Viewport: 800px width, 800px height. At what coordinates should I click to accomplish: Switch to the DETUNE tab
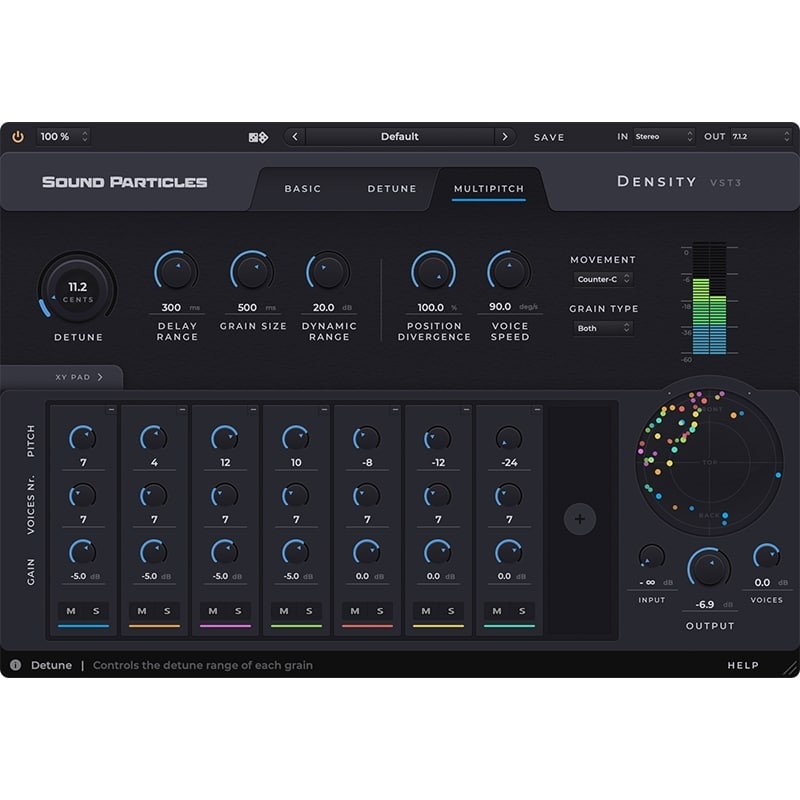coord(392,189)
